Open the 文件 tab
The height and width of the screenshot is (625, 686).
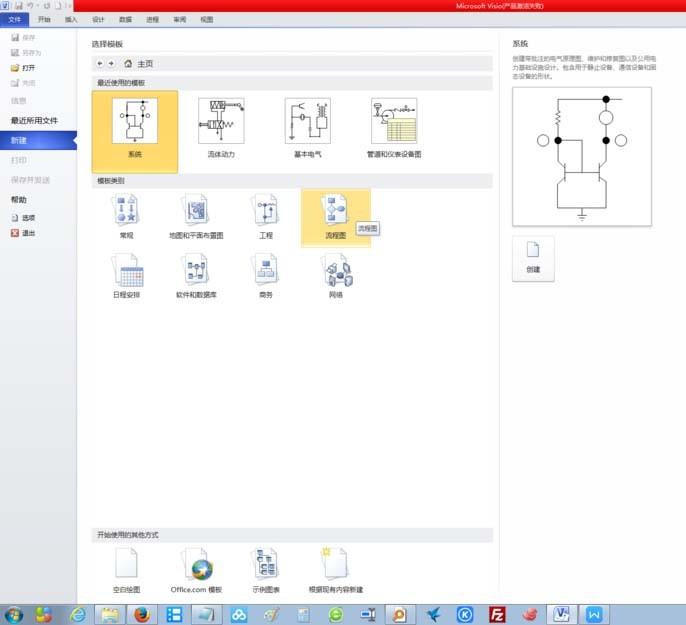pyautogui.click(x=14, y=20)
